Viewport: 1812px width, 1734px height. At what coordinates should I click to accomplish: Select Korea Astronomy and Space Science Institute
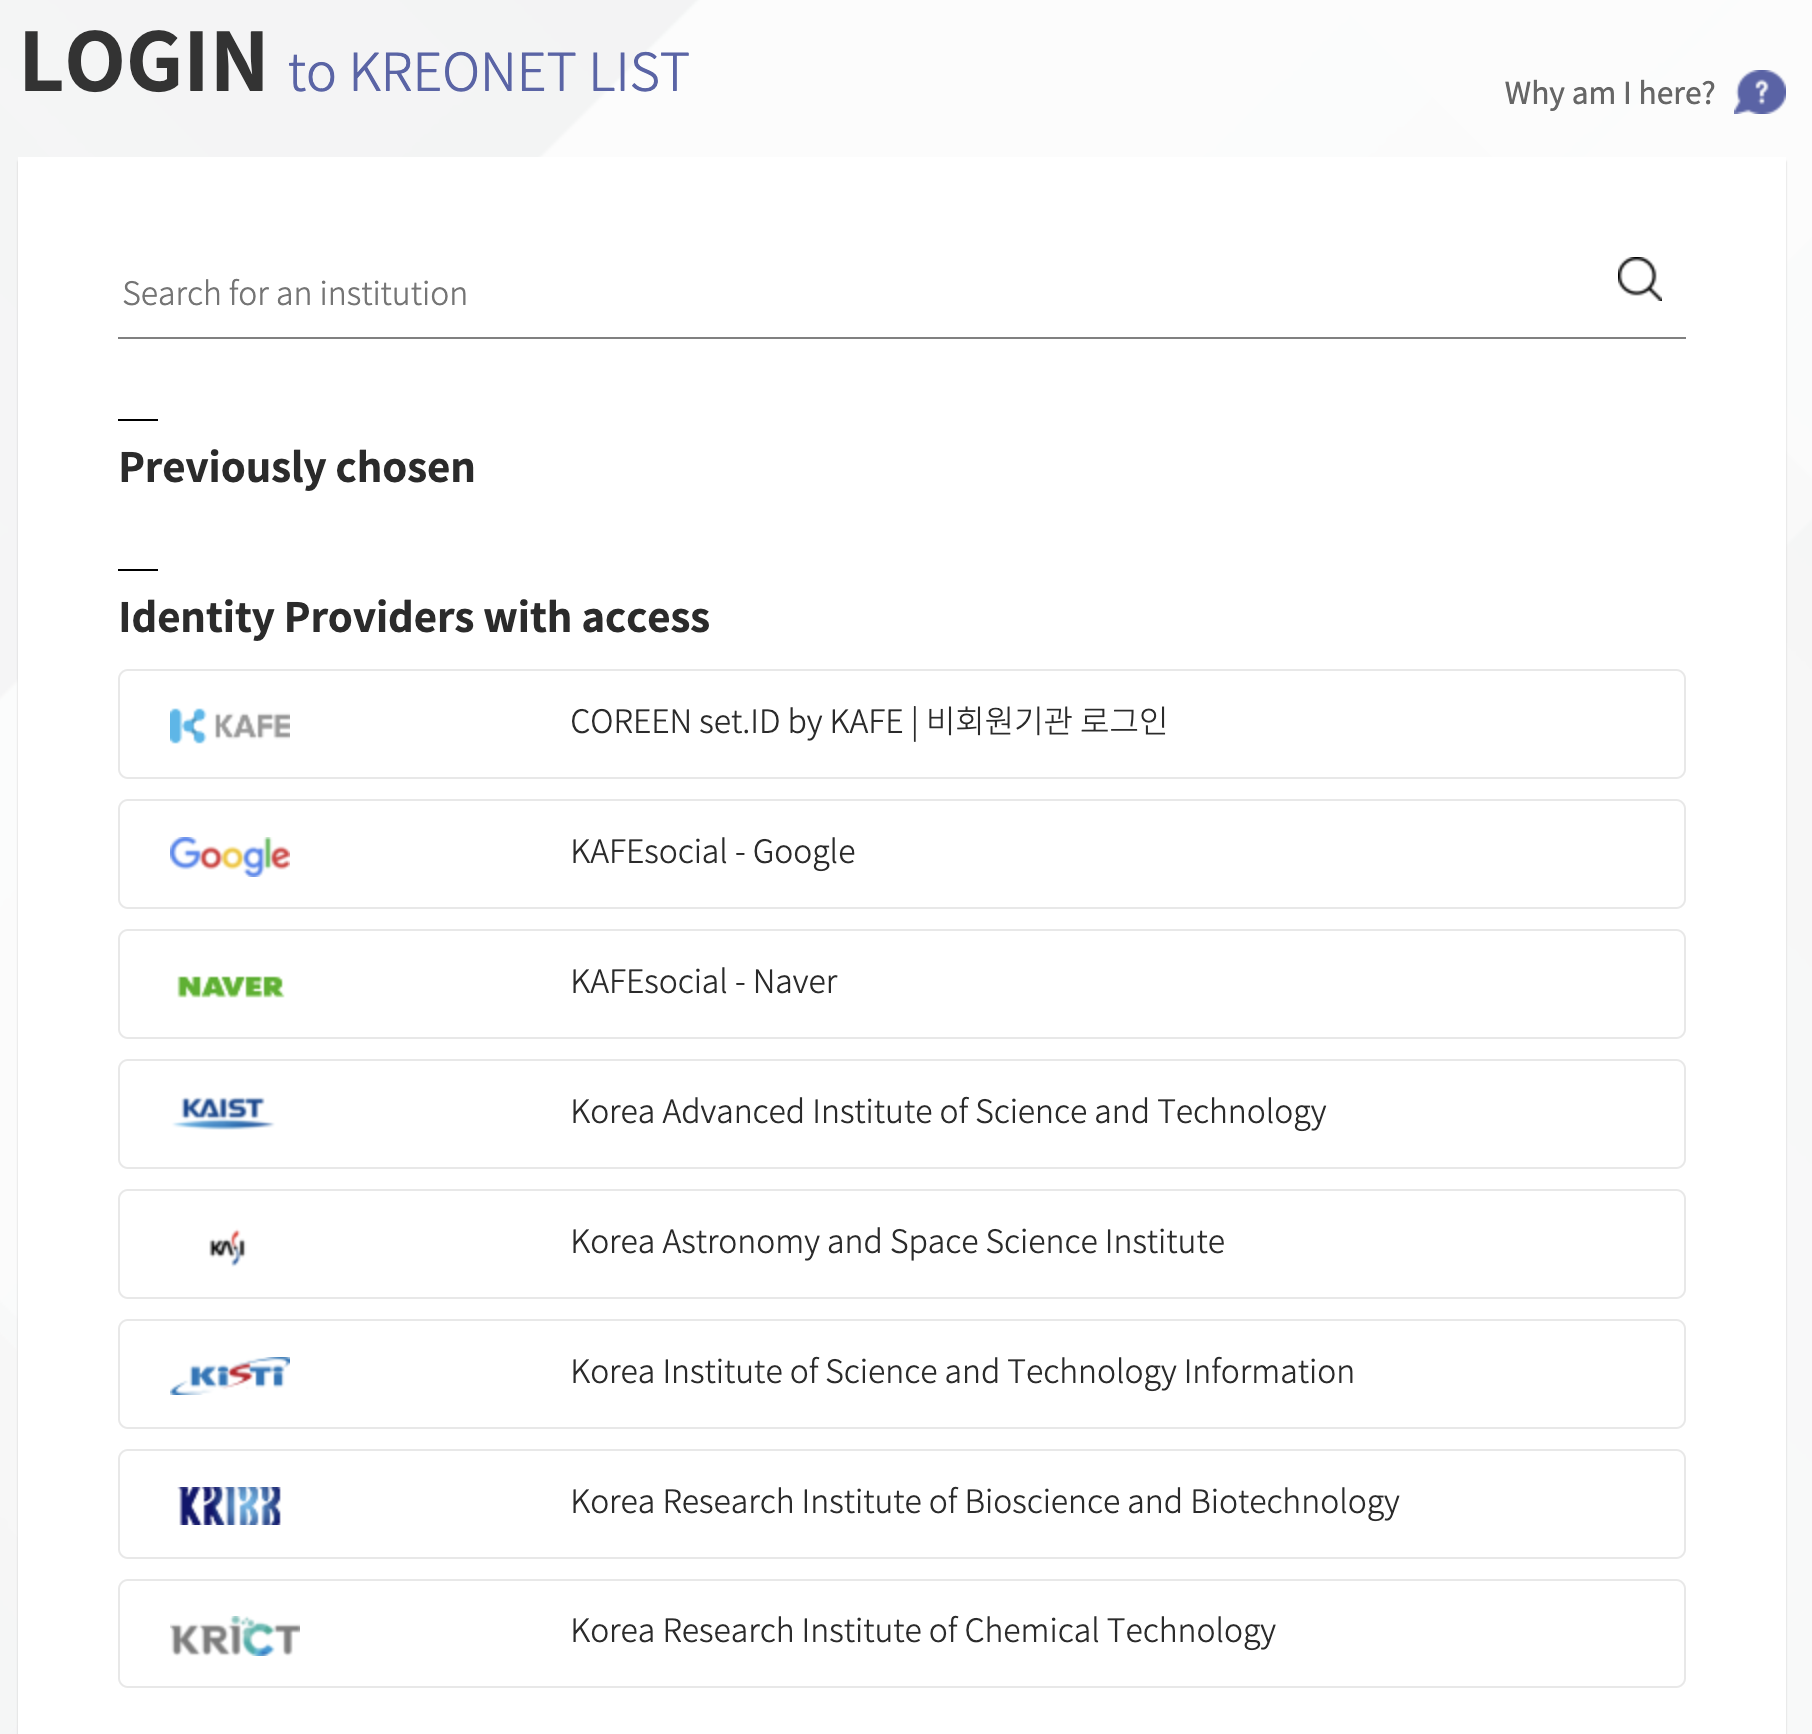897,1242
